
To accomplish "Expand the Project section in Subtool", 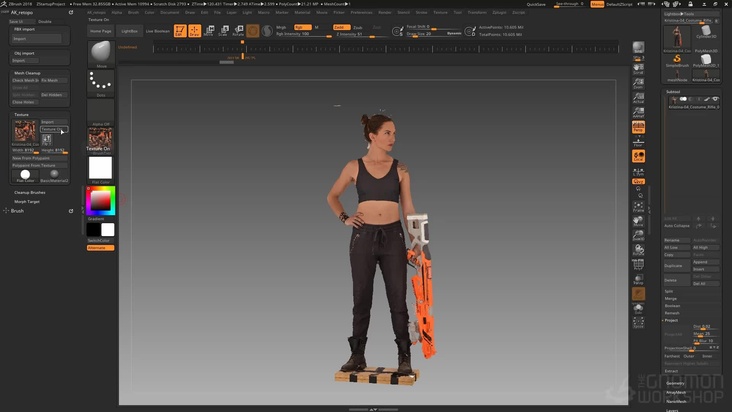I will (671, 321).
